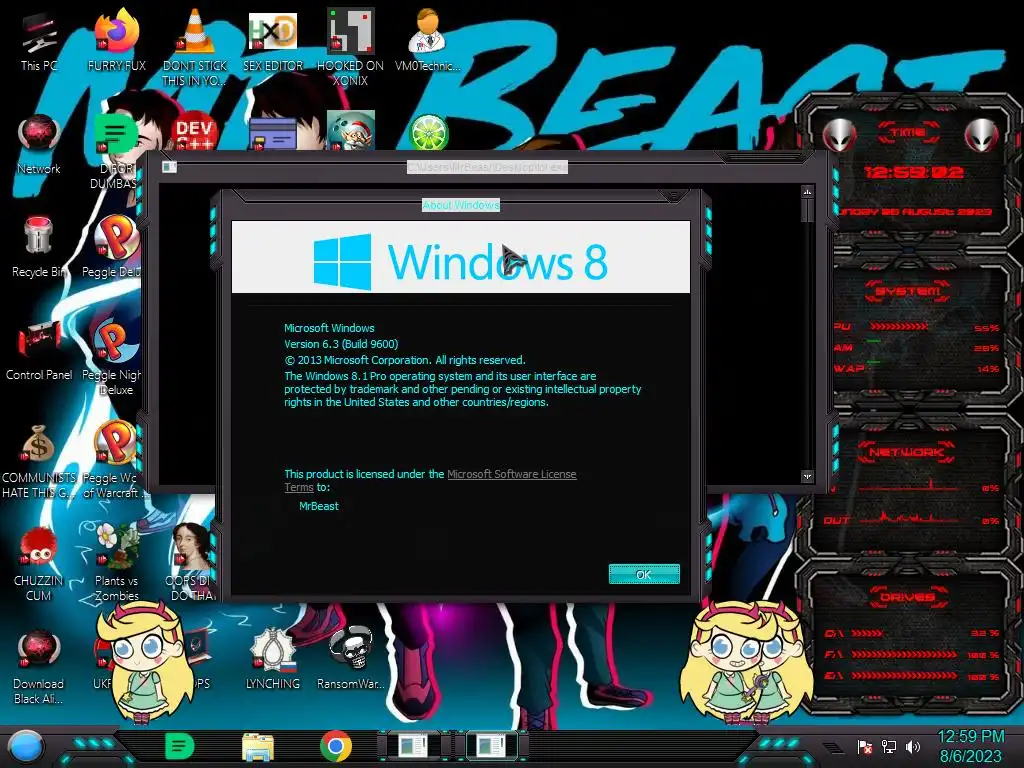Open the green app pinned on taskbar
1024x768 pixels.
[180, 746]
